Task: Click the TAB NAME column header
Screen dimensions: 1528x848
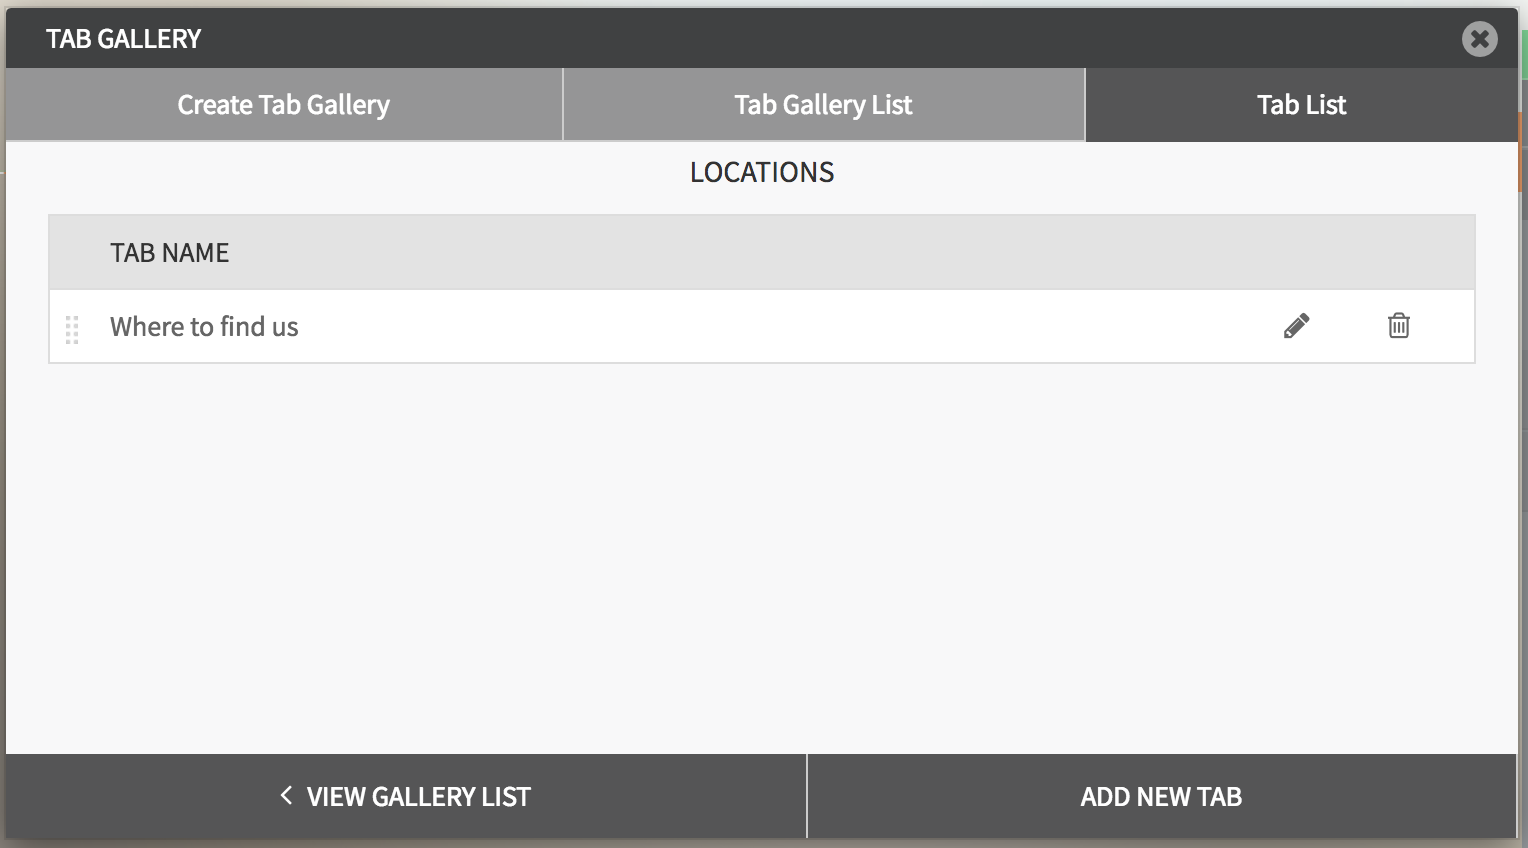Action: pyautogui.click(x=170, y=253)
